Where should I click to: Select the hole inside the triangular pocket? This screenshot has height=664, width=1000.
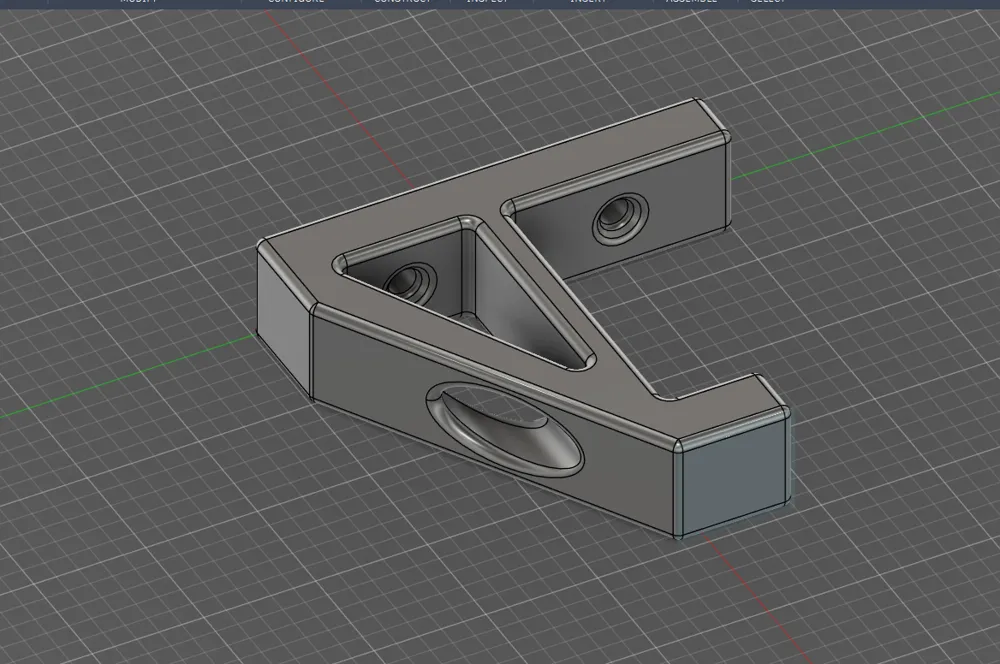pyautogui.click(x=410, y=281)
